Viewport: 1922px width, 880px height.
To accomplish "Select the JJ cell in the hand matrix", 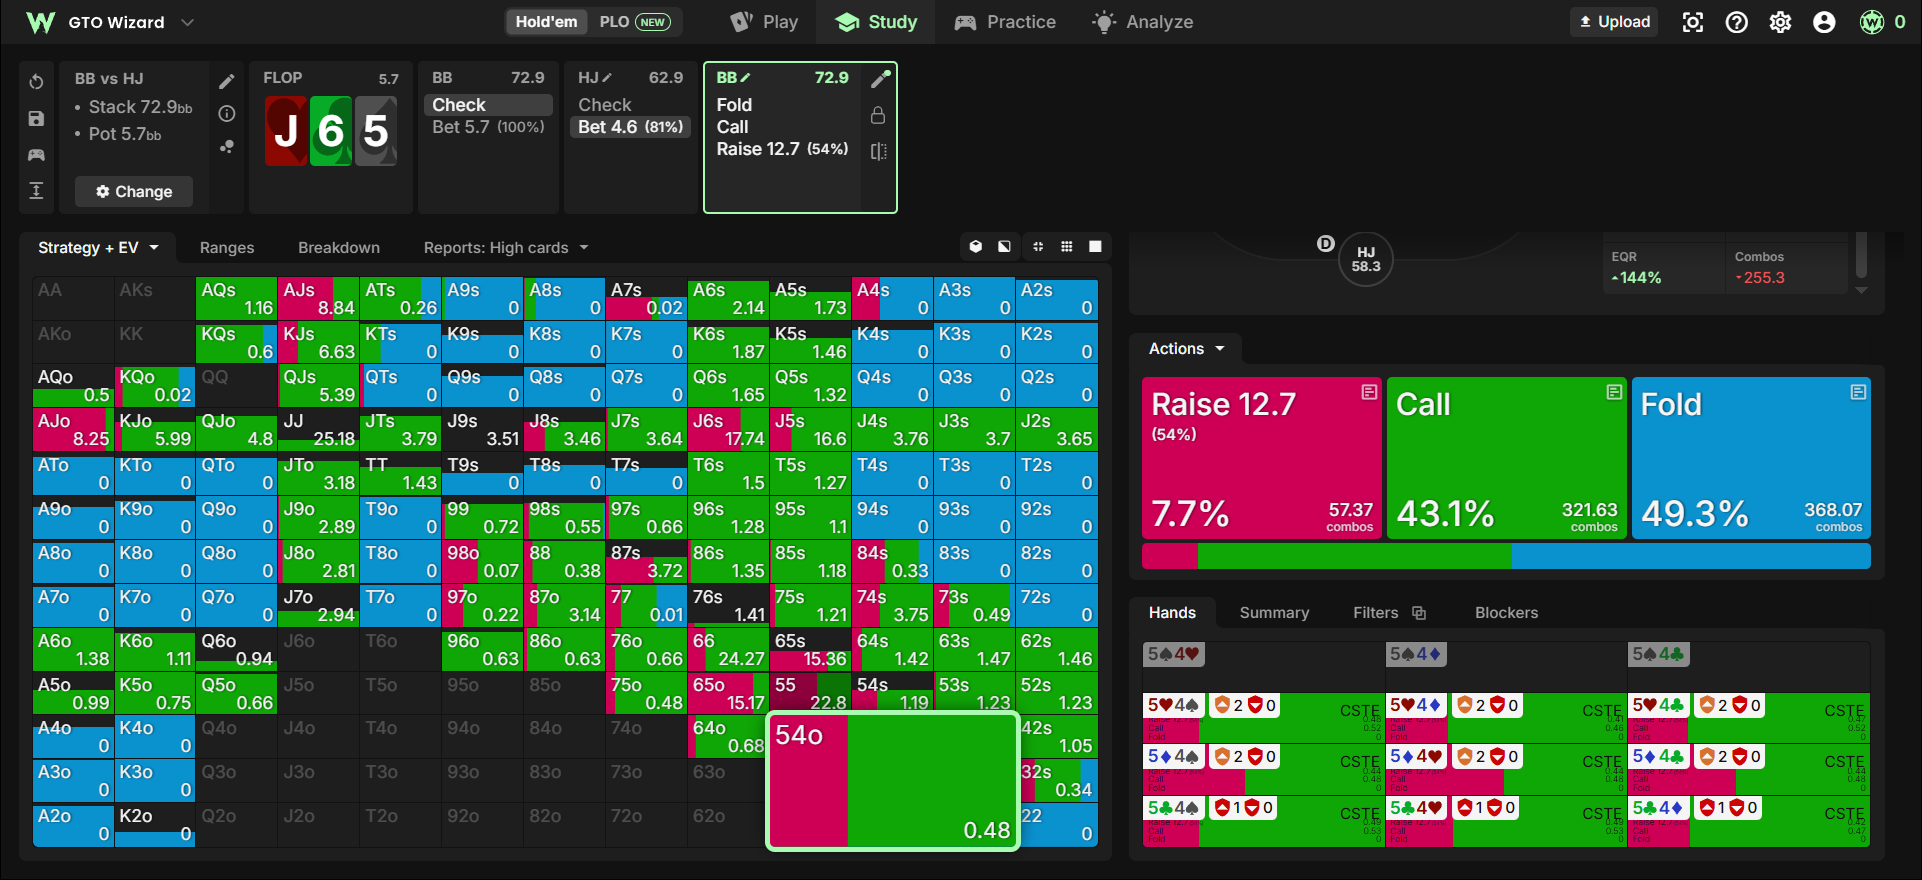I will (x=318, y=430).
